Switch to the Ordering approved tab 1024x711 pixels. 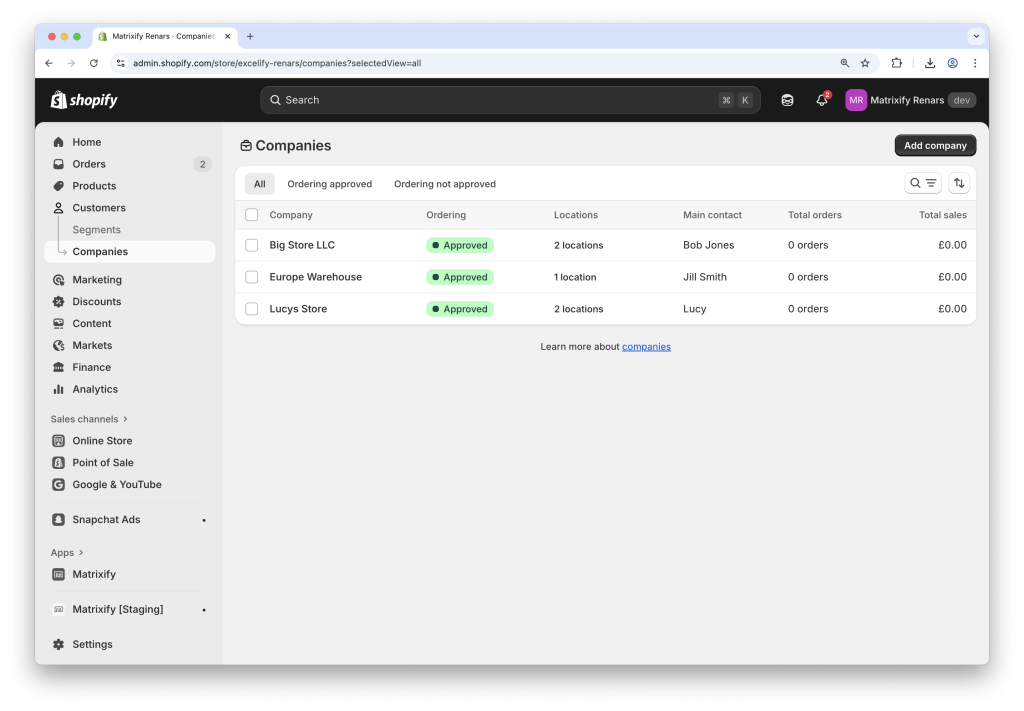point(330,184)
